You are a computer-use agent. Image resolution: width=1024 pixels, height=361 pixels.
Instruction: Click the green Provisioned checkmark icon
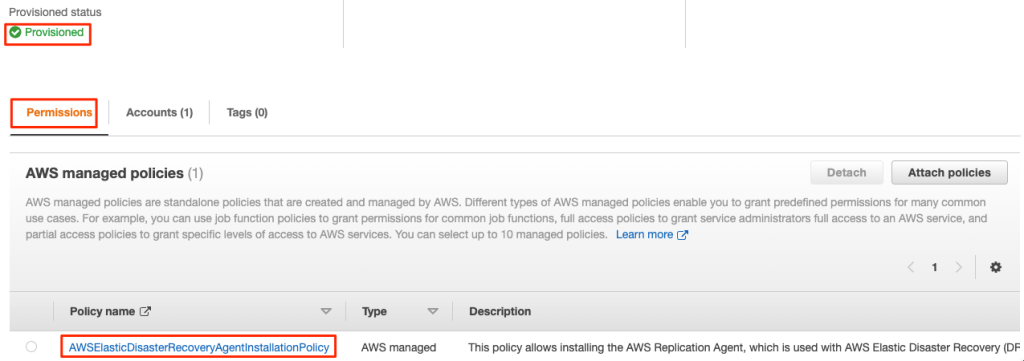coord(16,32)
